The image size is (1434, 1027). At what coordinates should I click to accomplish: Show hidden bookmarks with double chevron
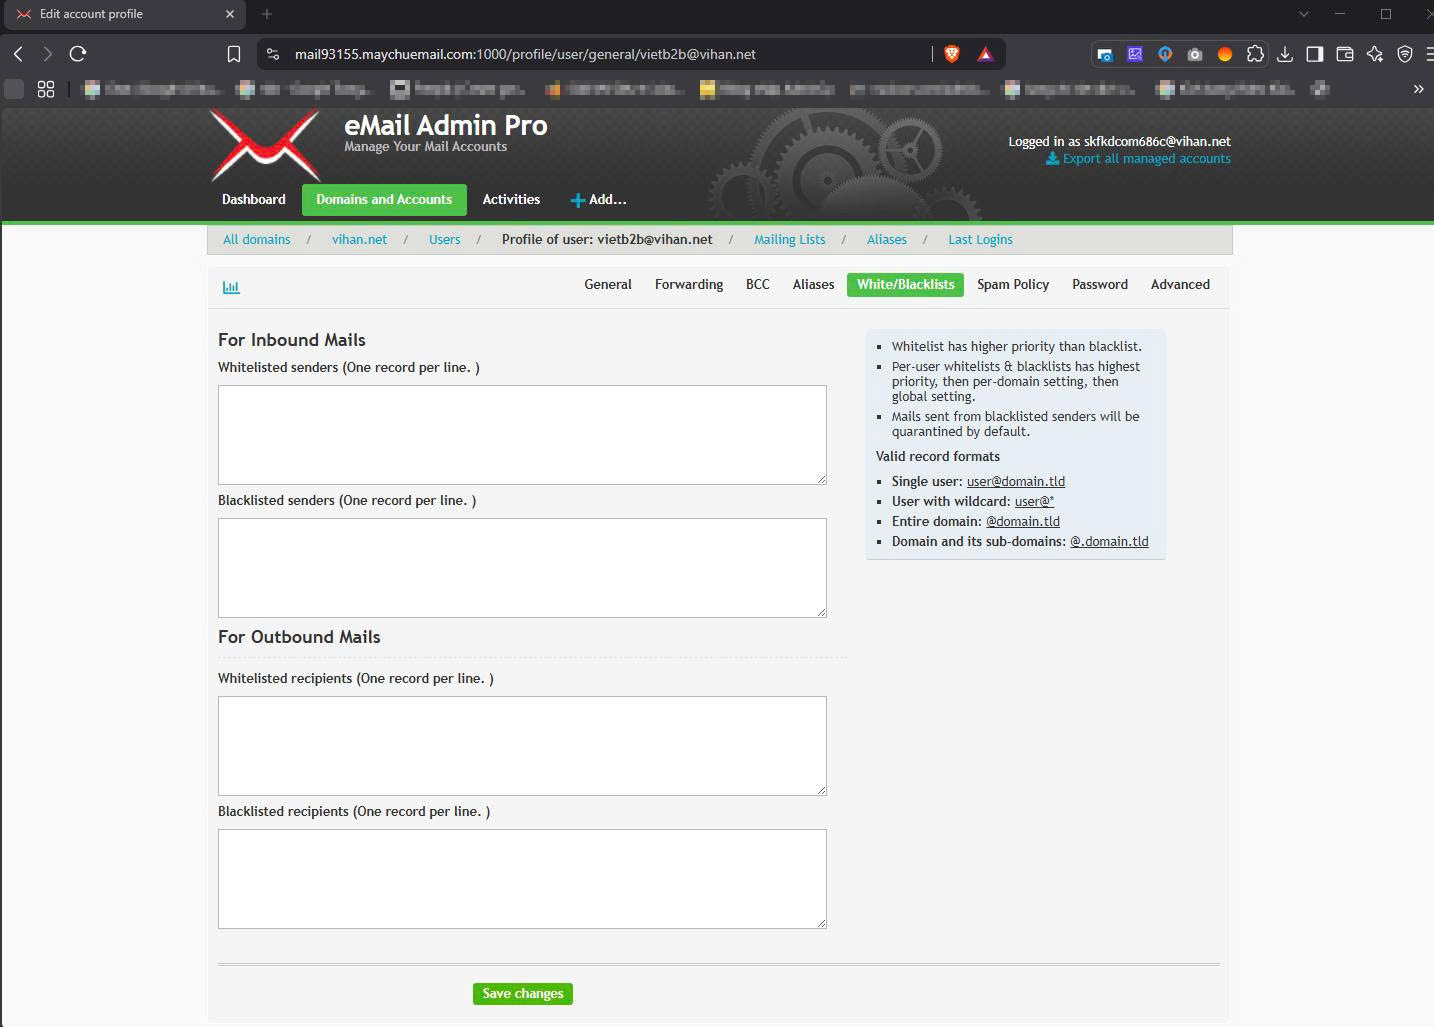(1418, 89)
